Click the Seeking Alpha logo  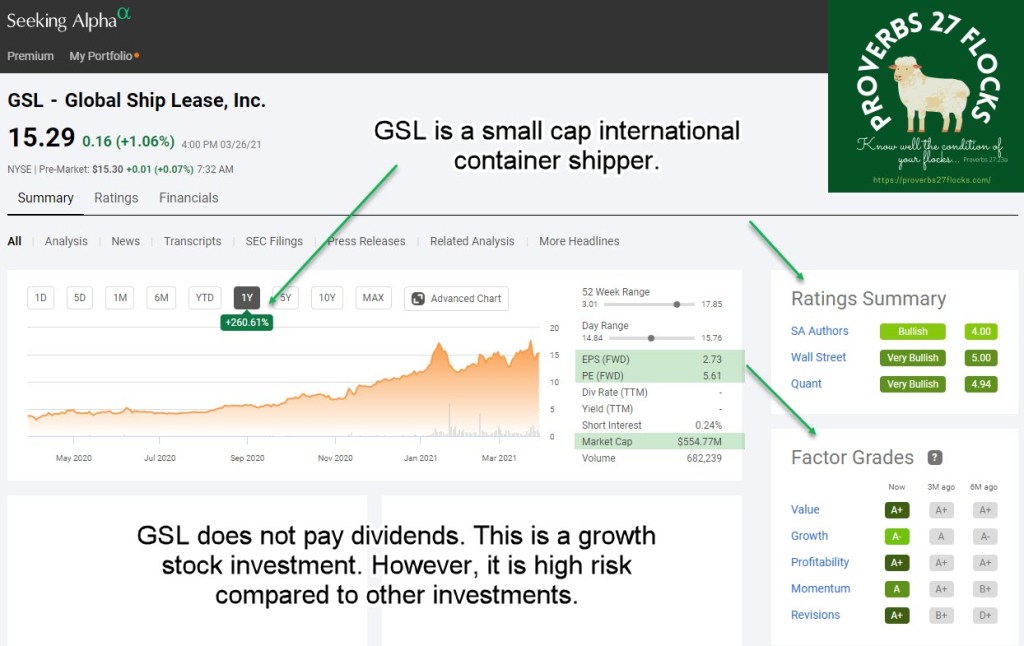68,19
